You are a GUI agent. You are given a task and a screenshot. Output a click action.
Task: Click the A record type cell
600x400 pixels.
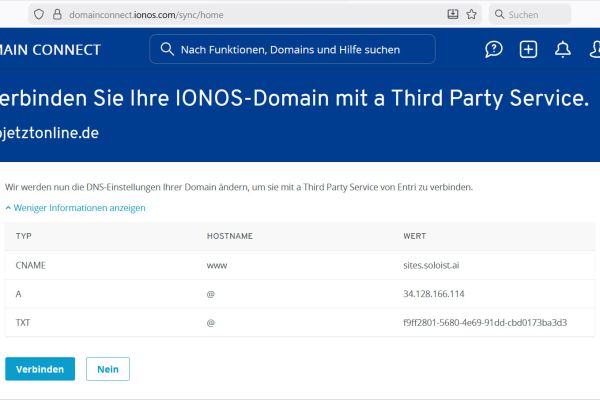(18, 294)
